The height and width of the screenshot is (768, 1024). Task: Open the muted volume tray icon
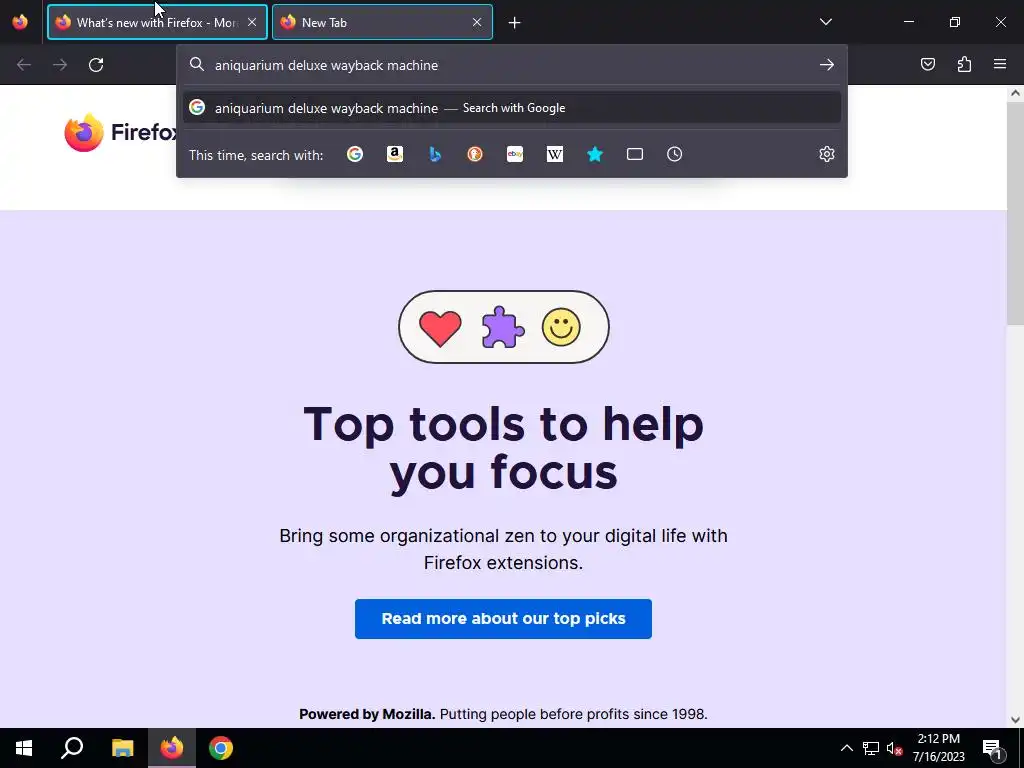pyautogui.click(x=894, y=748)
